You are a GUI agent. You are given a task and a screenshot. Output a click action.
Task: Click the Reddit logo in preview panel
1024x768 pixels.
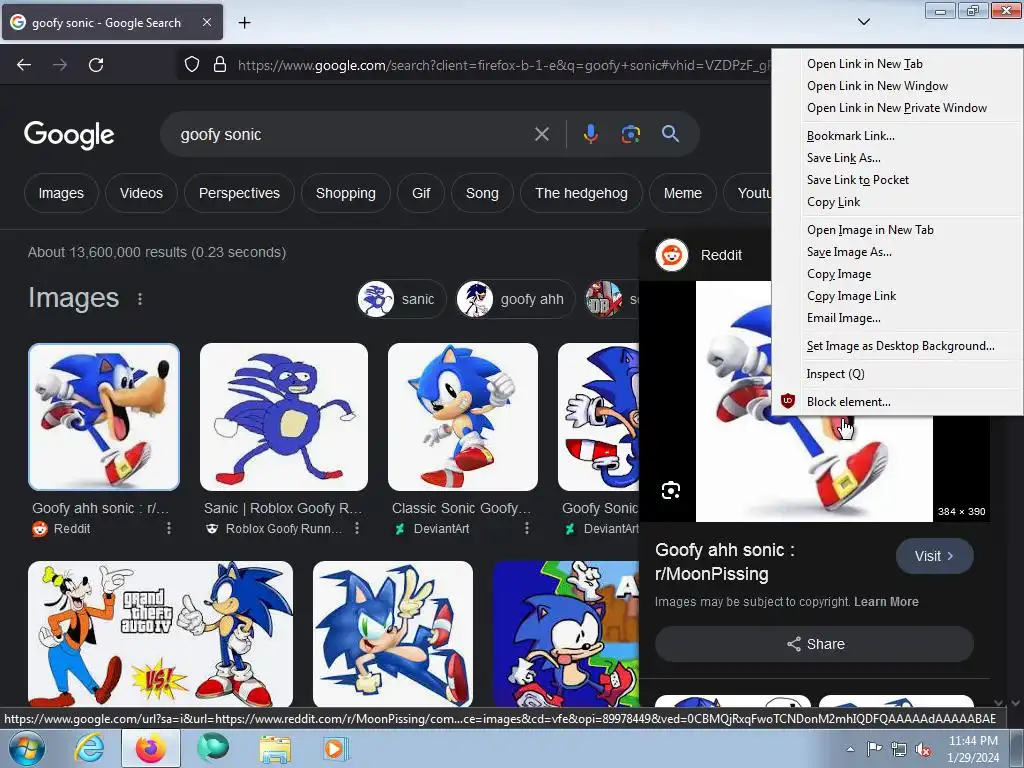pyautogui.click(x=671, y=255)
